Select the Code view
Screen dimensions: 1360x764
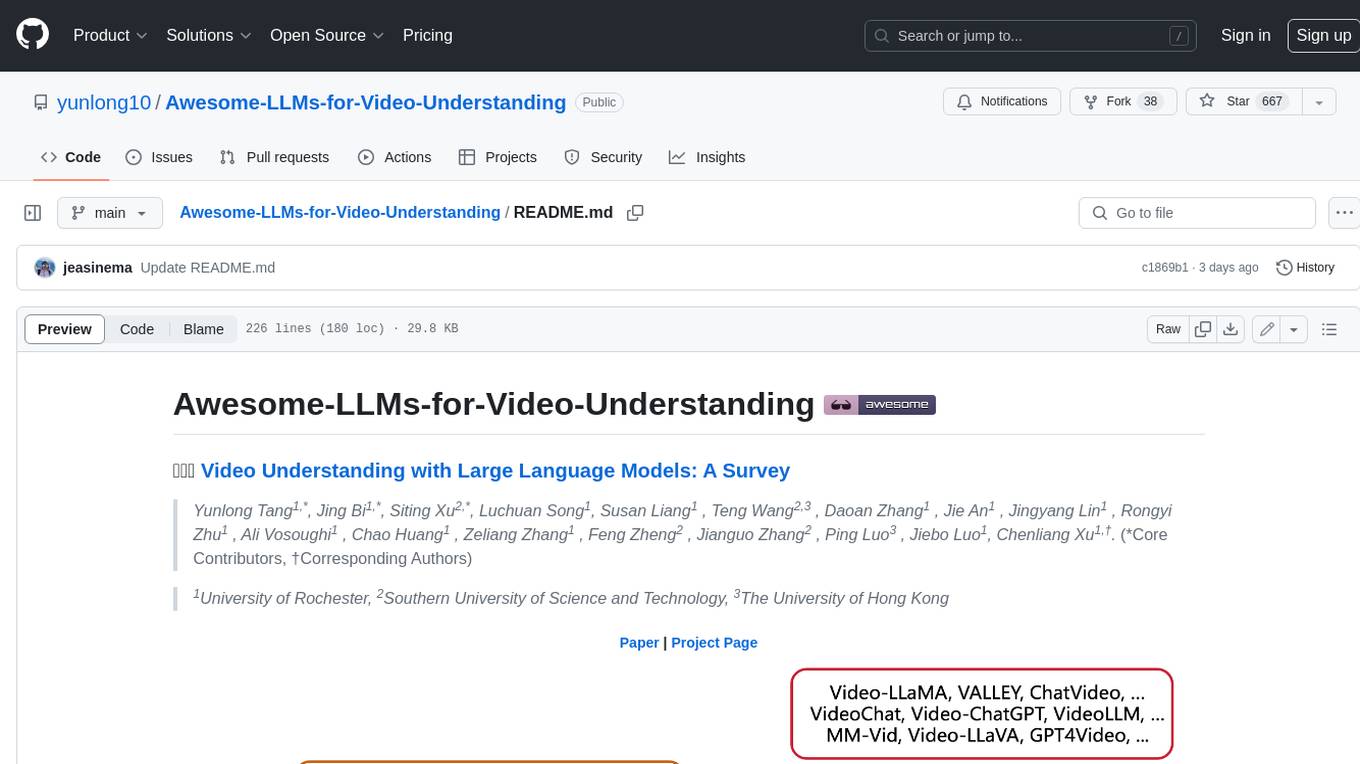point(137,329)
